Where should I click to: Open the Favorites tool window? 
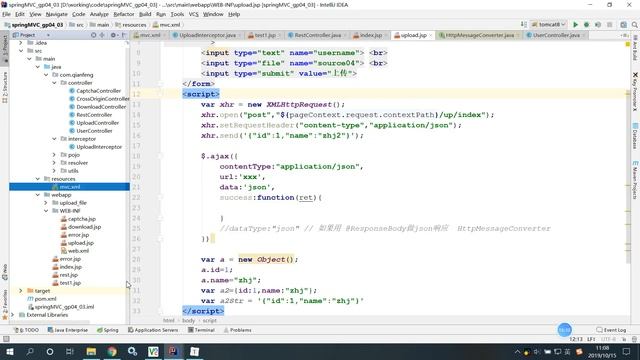(x=4, y=304)
